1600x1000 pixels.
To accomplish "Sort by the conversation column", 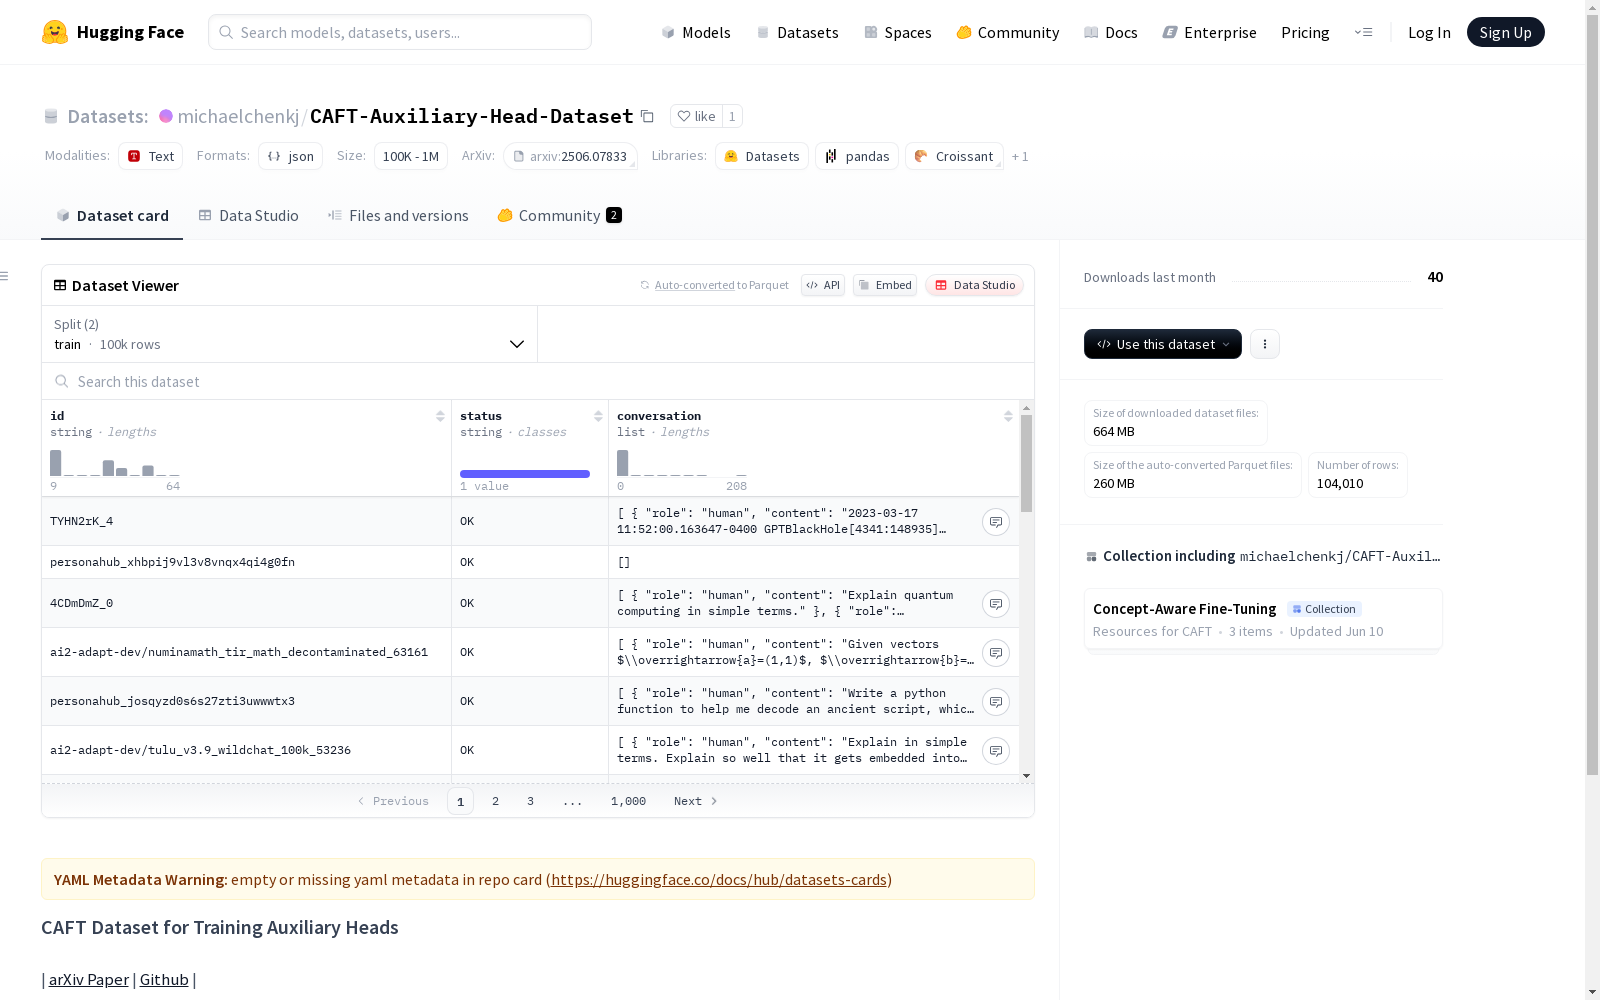I will tap(1008, 416).
